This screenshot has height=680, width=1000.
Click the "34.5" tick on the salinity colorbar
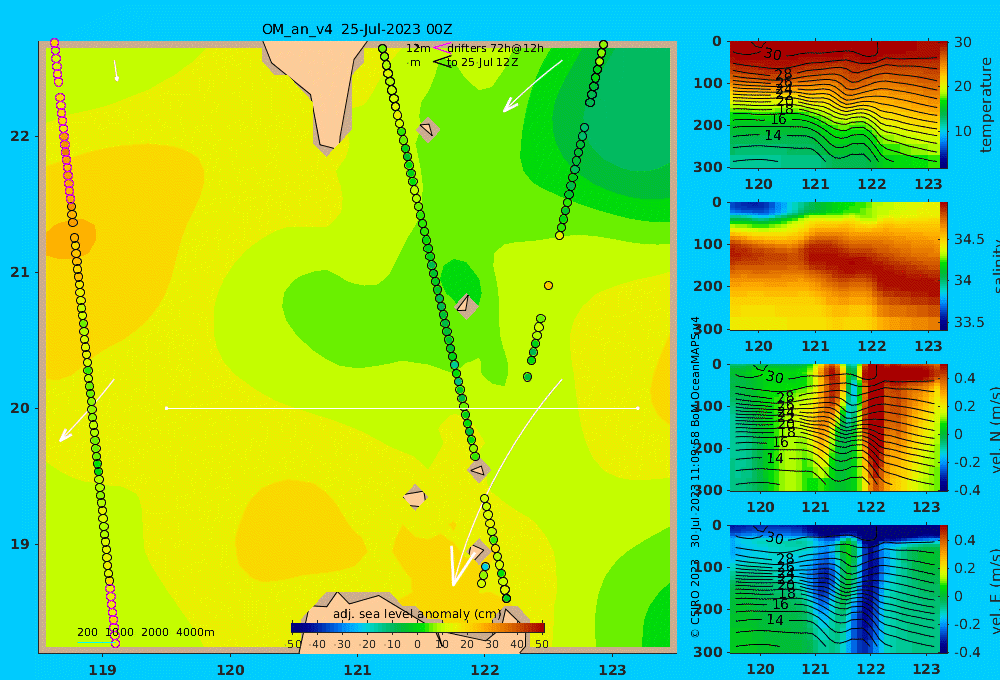969,239
